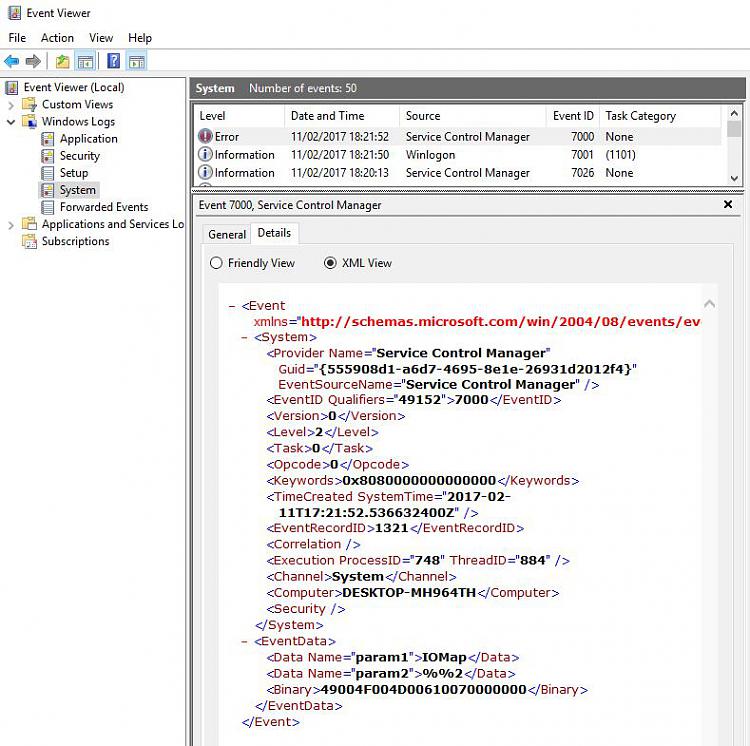
Task: Click the EventRecordID value 1321
Action: [x=392, y=528]
